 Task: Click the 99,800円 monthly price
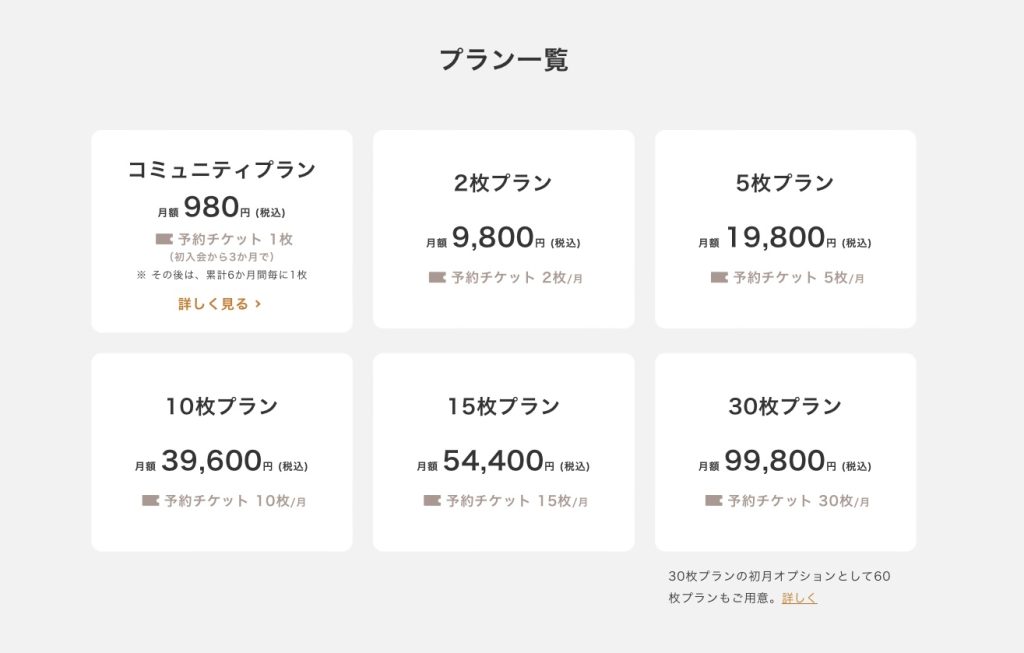780,461
